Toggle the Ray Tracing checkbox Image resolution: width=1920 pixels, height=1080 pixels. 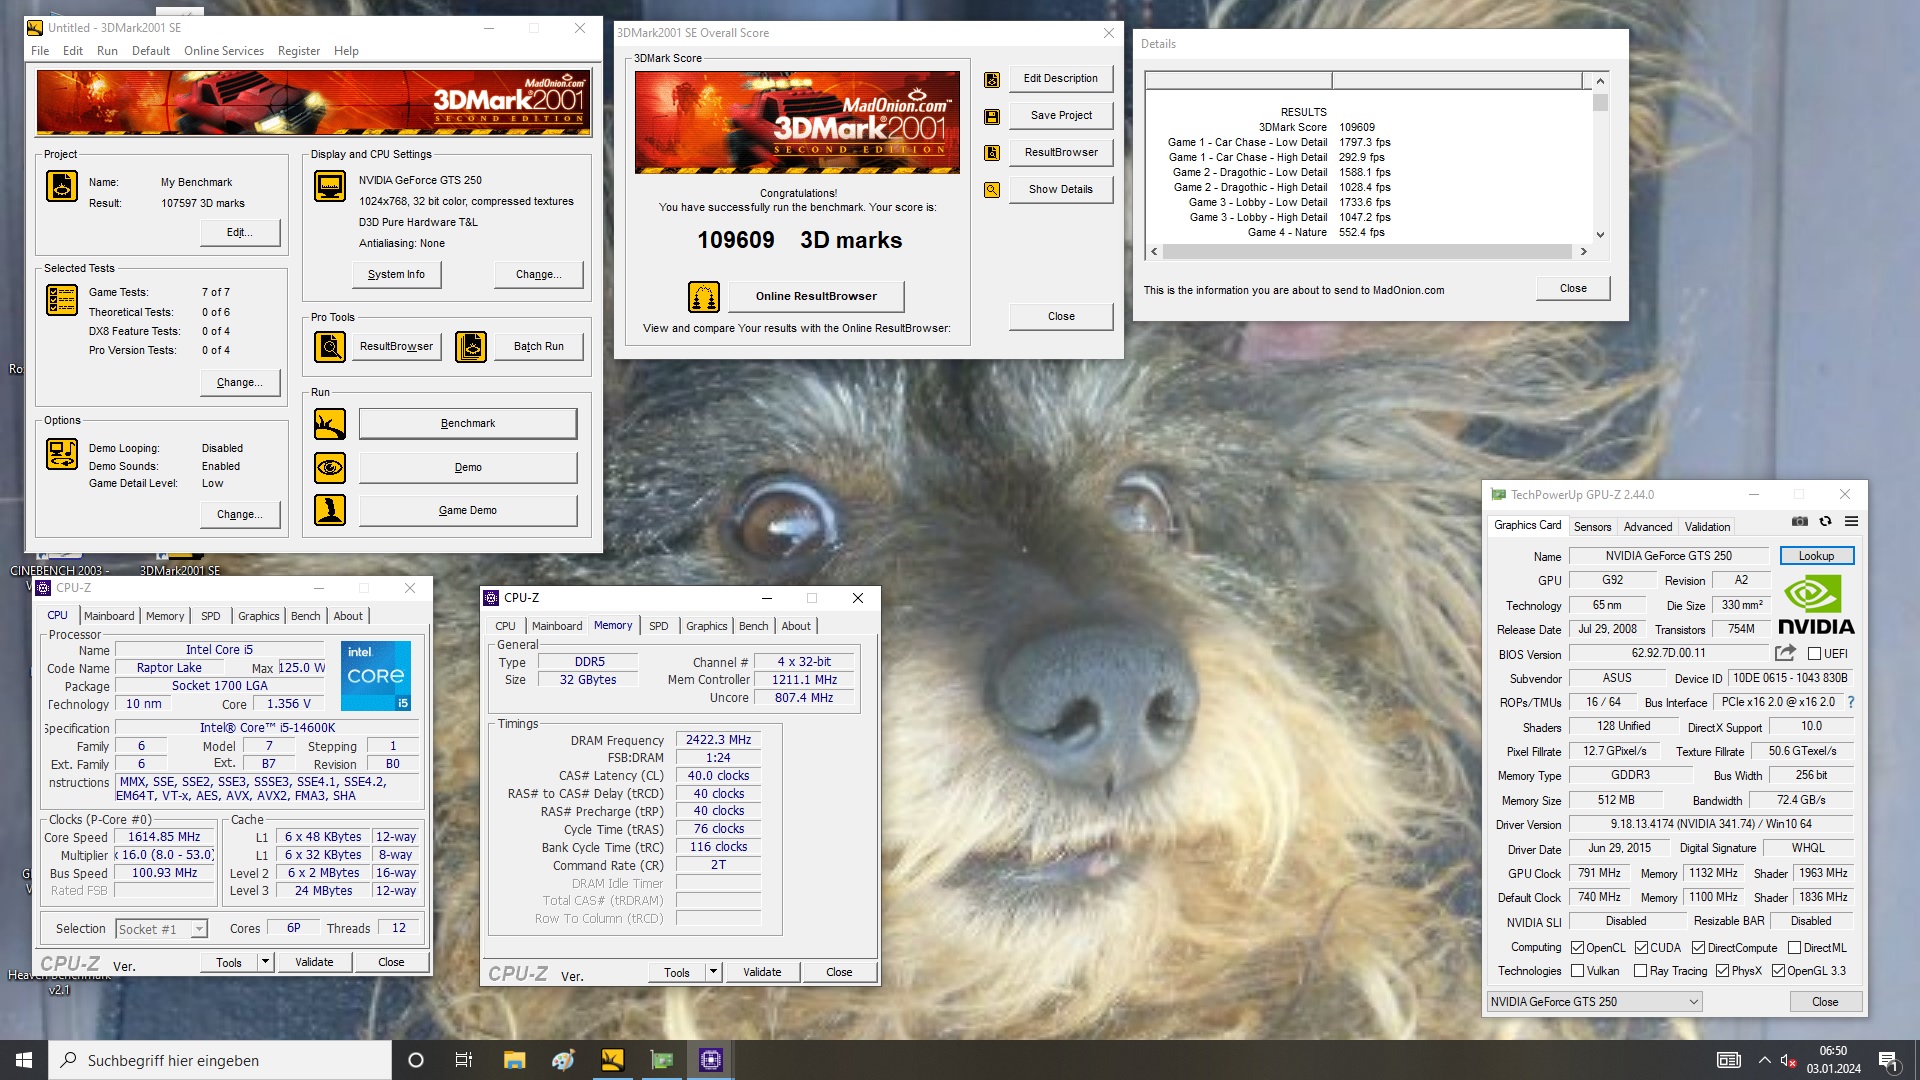pos(1640,971)
